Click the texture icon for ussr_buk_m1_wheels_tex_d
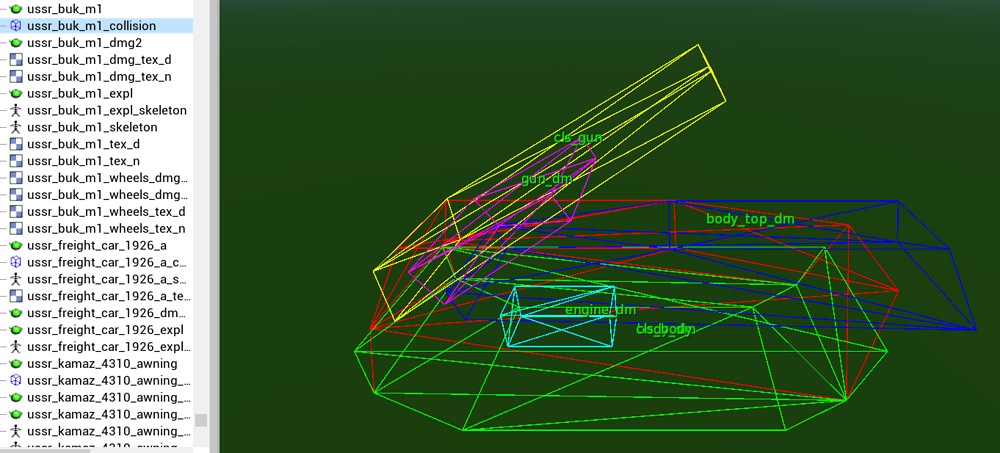The width and height of the screenshot is (1000, 453). tap(16, 212)
